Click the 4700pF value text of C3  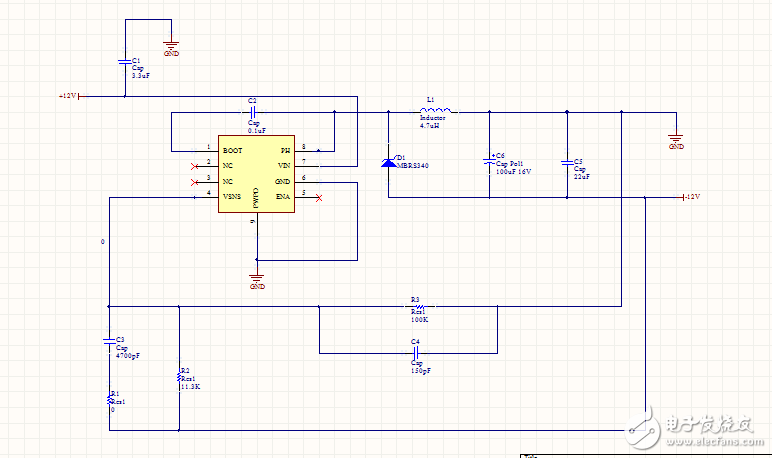[128, 356]
